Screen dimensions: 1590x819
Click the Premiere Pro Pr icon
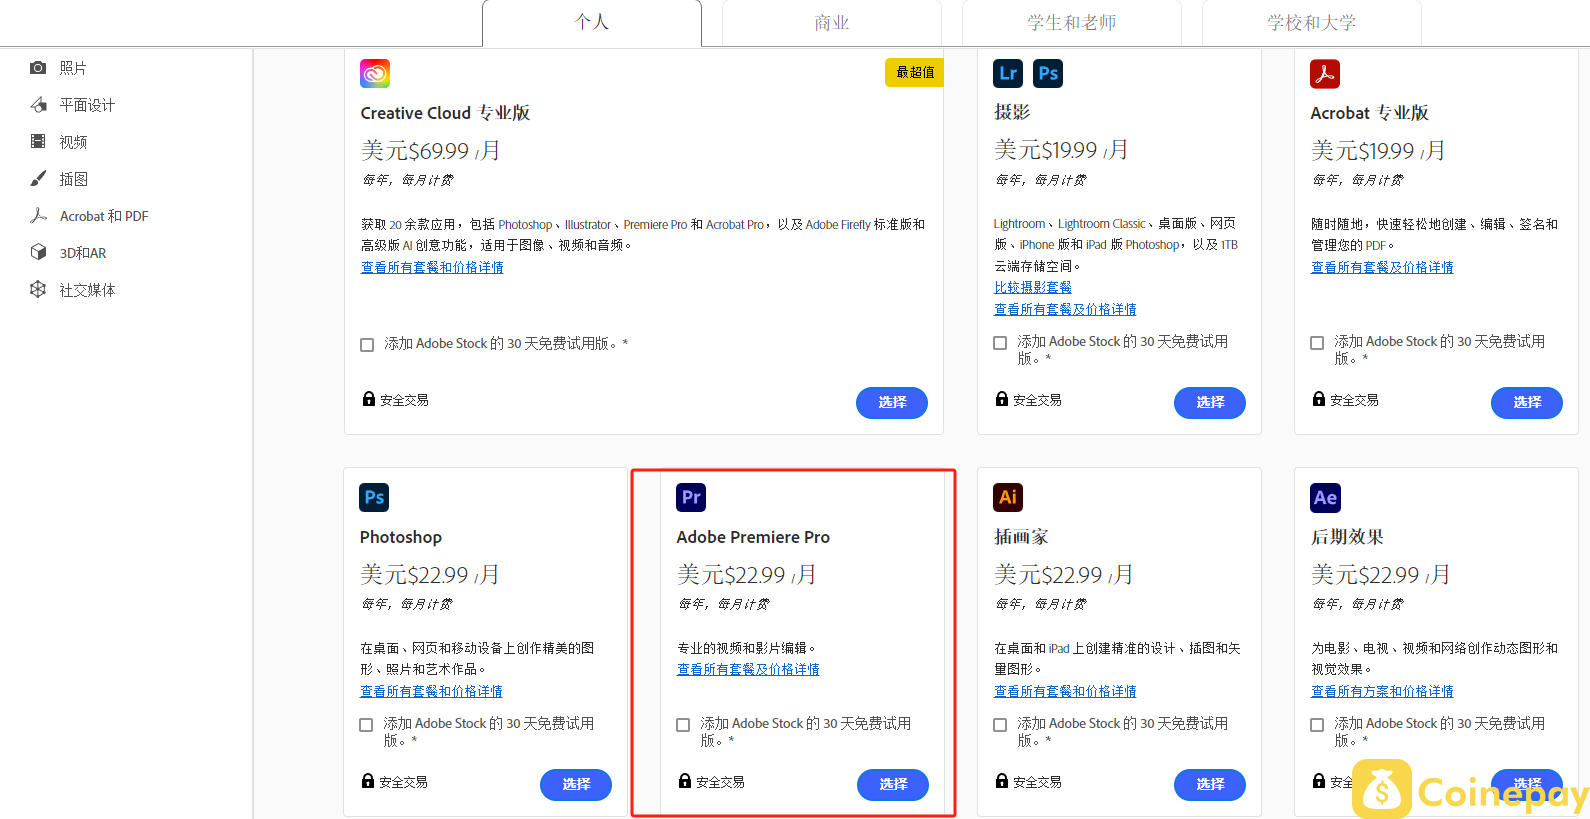691,497
